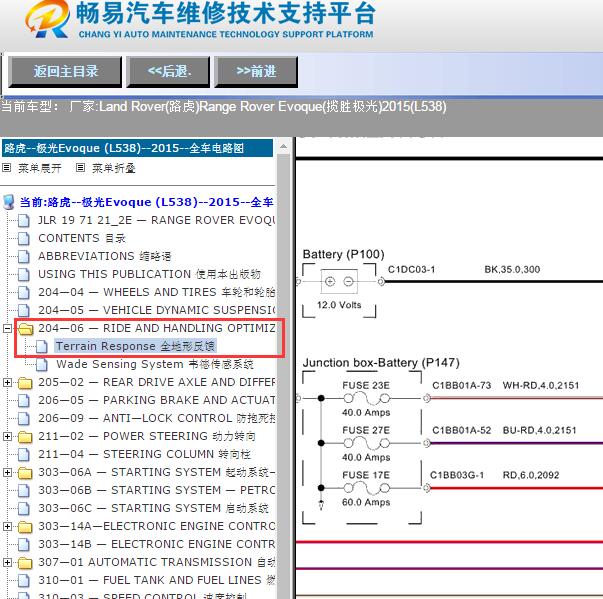Click the folder icon of 307-01 AUTOMATIC TRANSMISSION
Viewport: 603px width, 599px height.
(25, 563)
